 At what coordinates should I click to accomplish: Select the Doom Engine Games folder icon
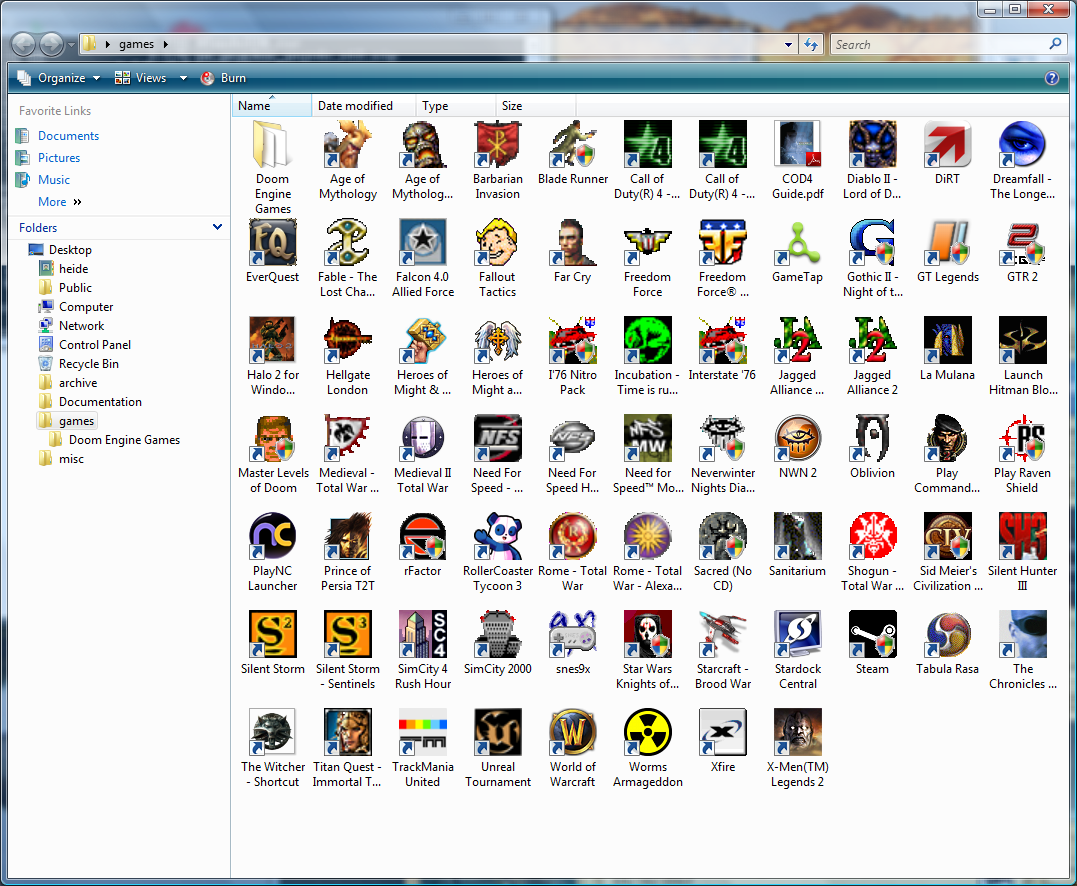pyautogui.click(x=273, y=144)
